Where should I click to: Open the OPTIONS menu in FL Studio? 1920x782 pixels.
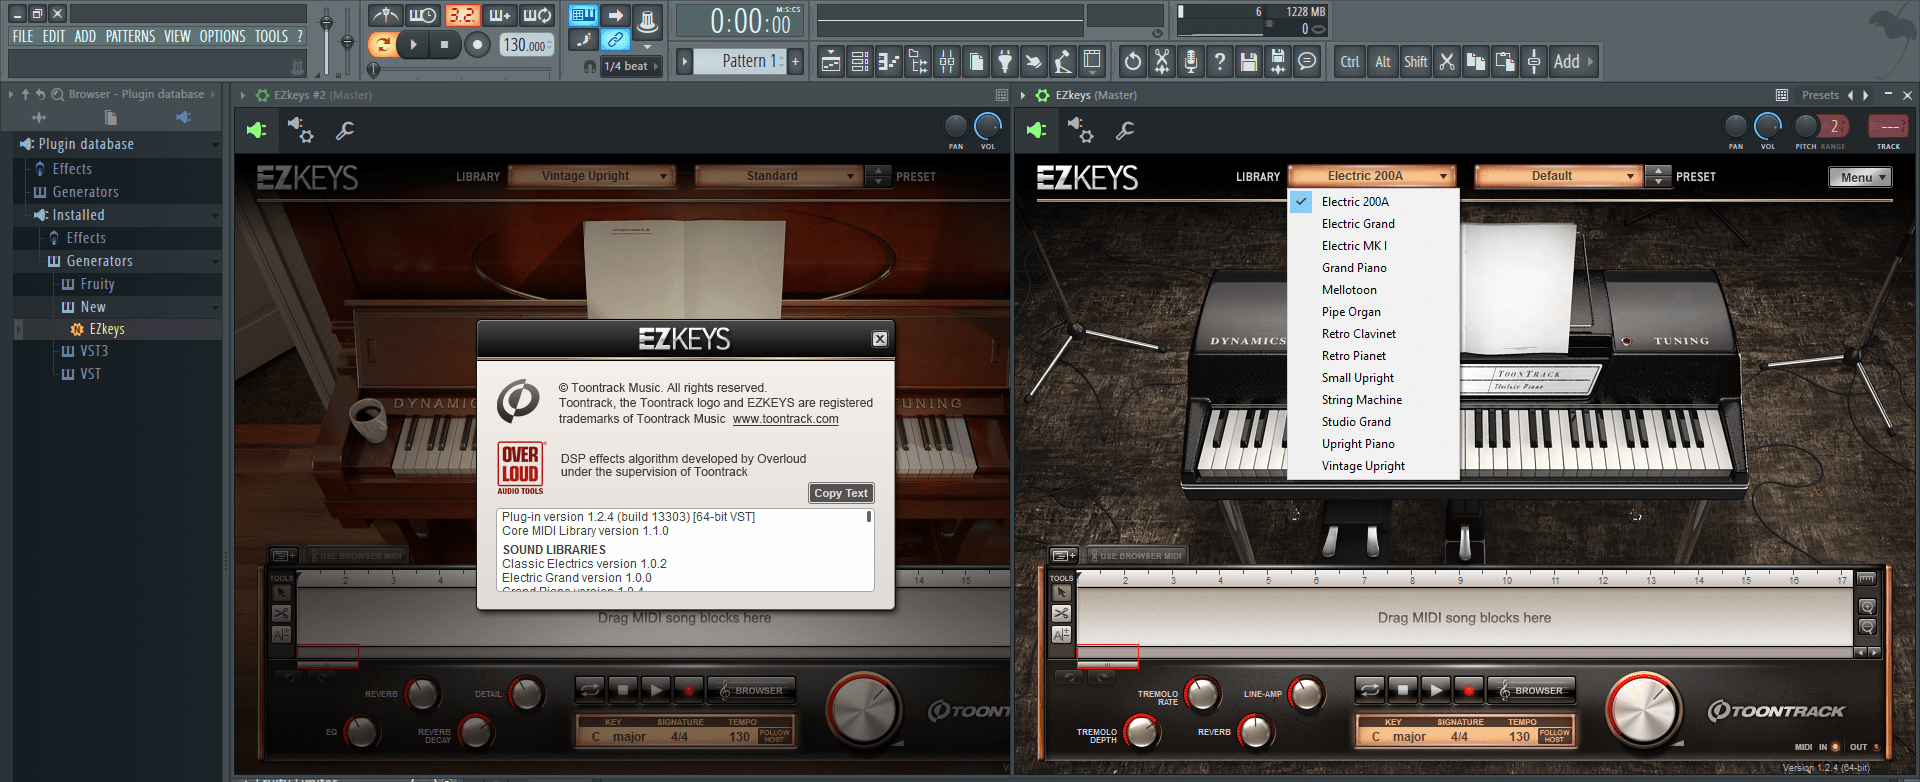point(222,36)
